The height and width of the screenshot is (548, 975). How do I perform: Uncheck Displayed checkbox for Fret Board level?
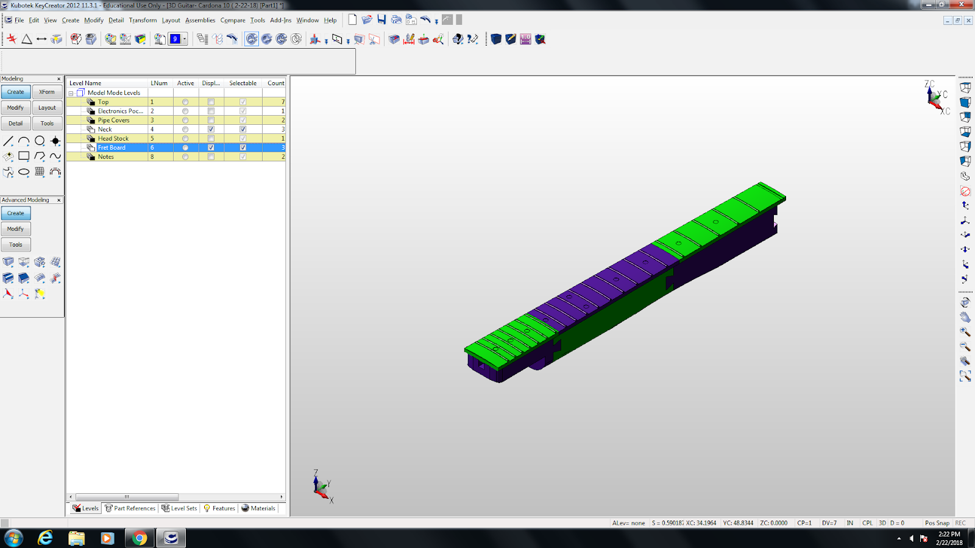(211, 148)
